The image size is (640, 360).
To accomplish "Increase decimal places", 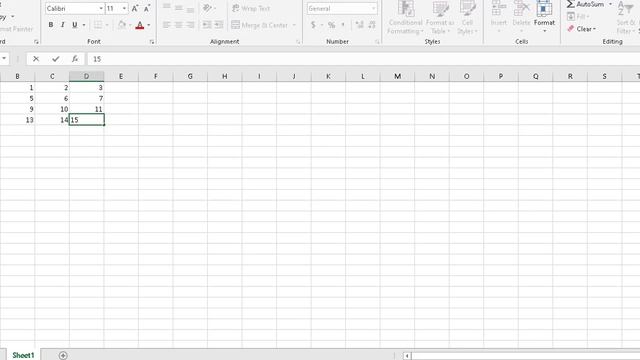I will (x=359, y=25).
